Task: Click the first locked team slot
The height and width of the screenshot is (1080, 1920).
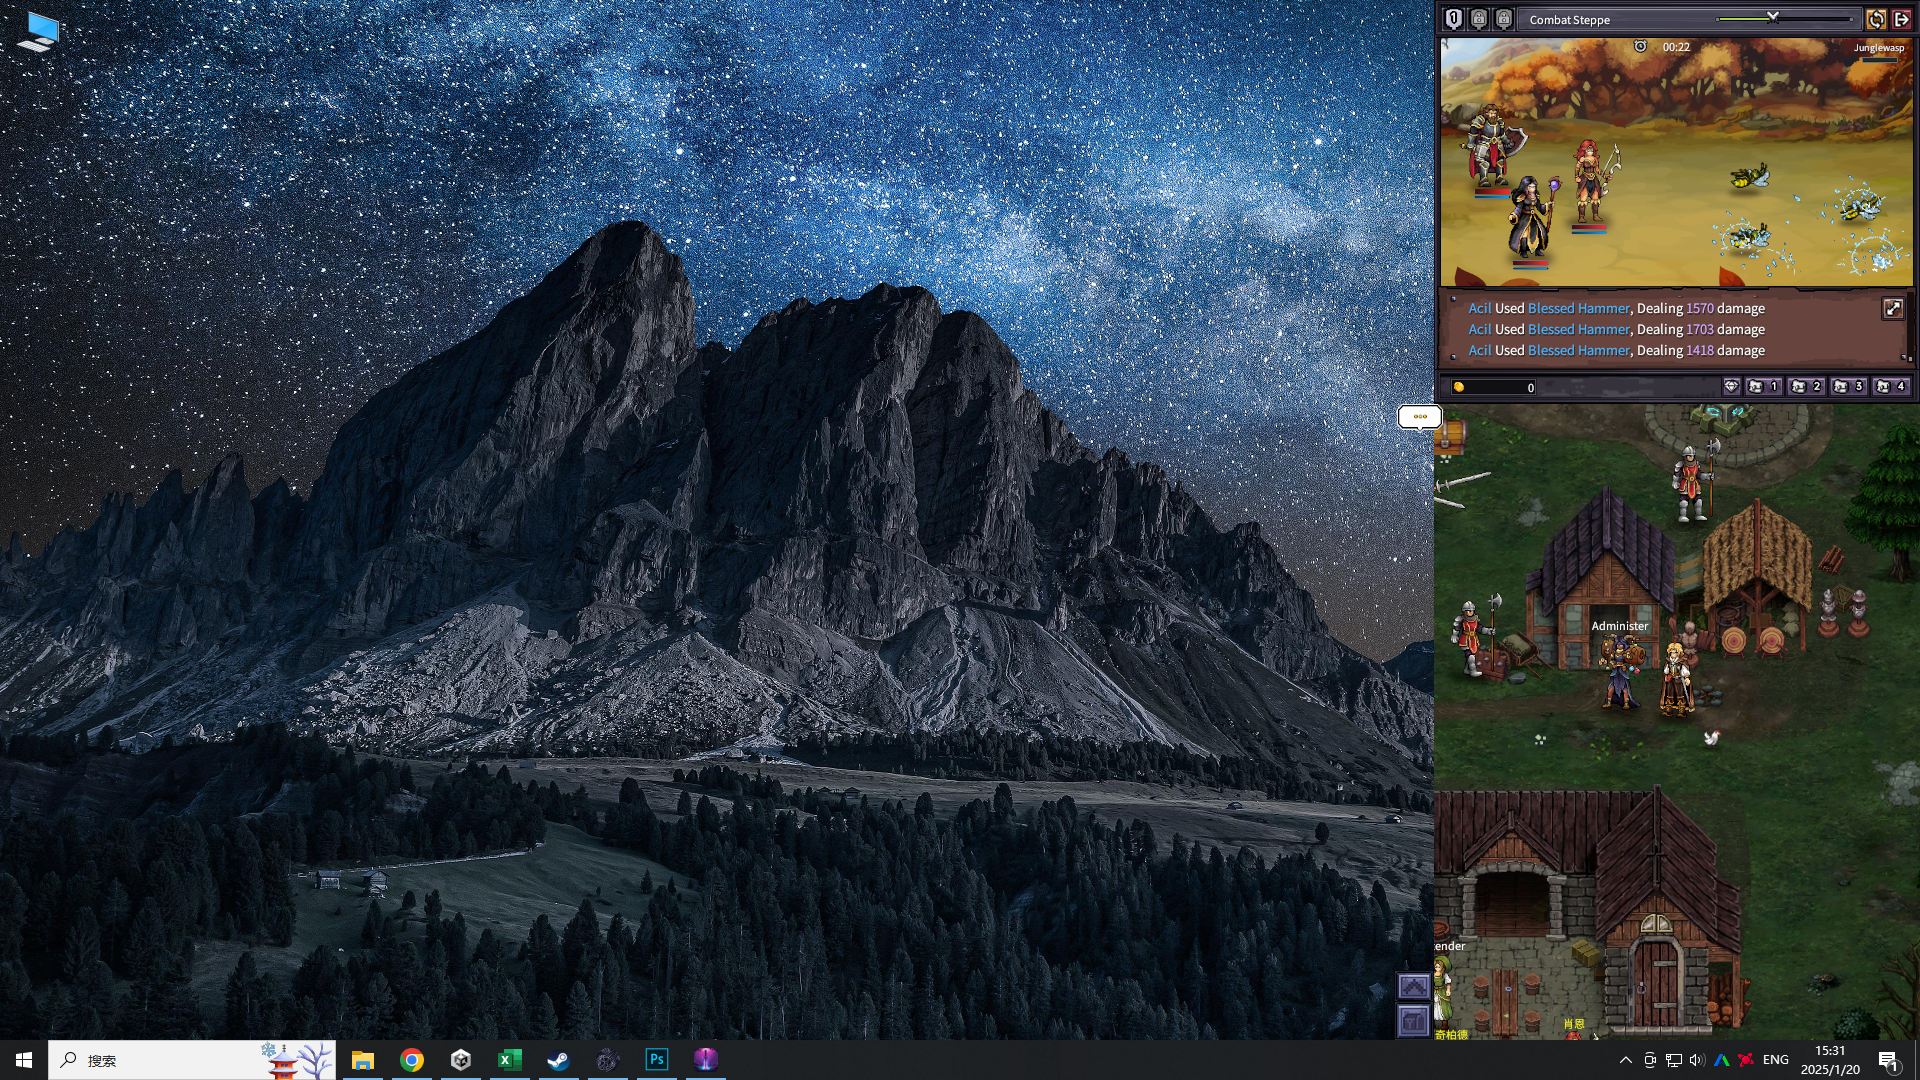Action: 1479,19
